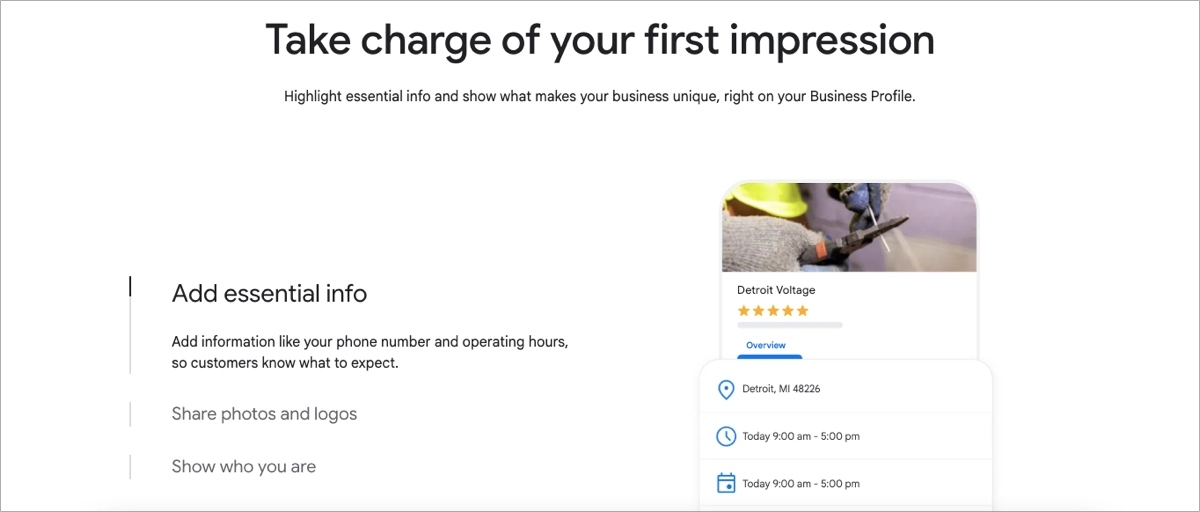Collapse the Add essential info section
Screen dimensions: 1200x512
[269, 293]
